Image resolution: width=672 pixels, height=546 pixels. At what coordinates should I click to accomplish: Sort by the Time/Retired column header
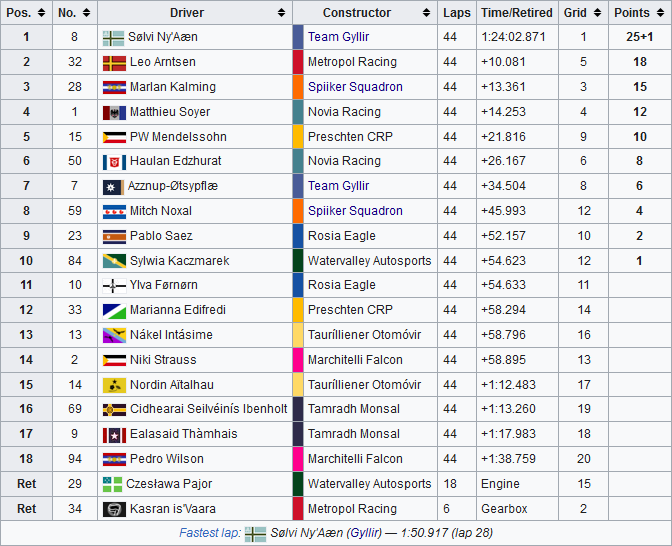pos(516,13)
